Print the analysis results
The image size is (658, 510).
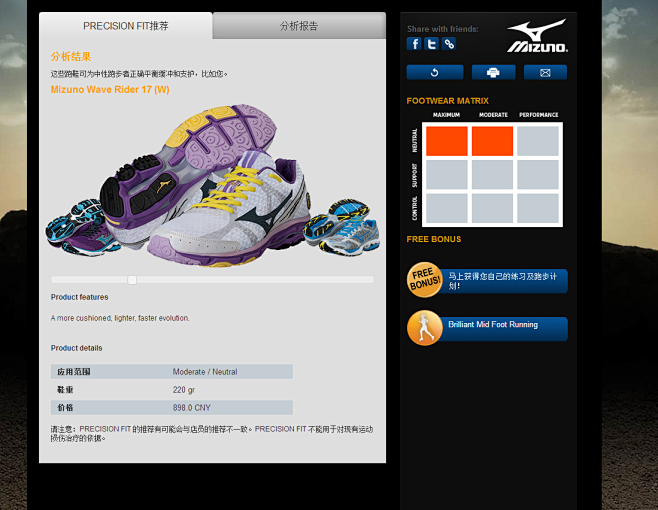493,72
